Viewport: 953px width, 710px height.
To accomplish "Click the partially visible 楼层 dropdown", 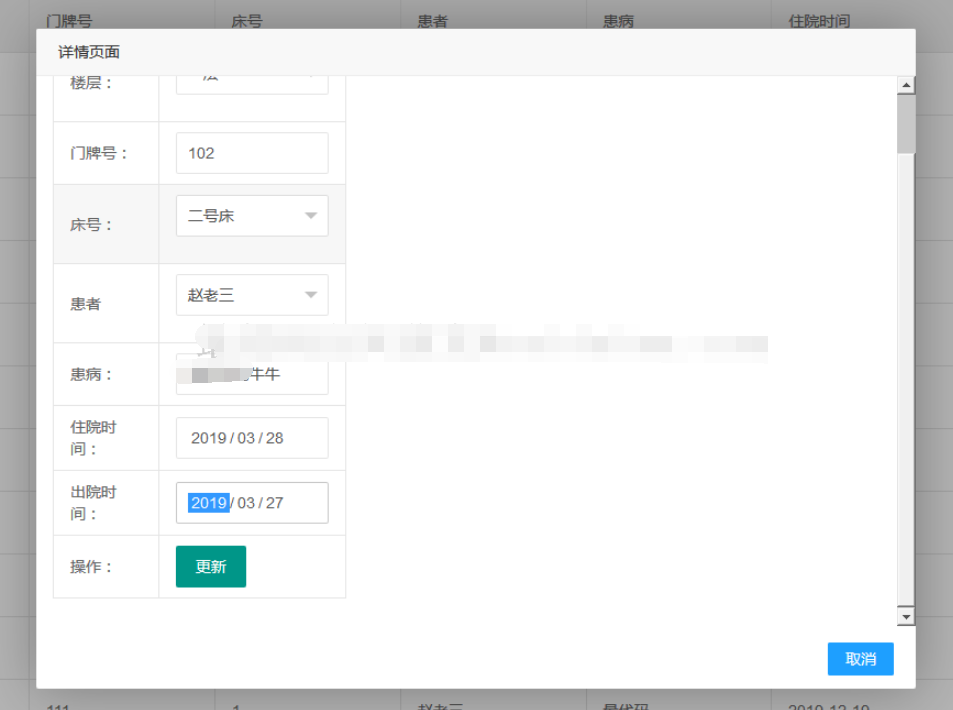I will (252, 84).
